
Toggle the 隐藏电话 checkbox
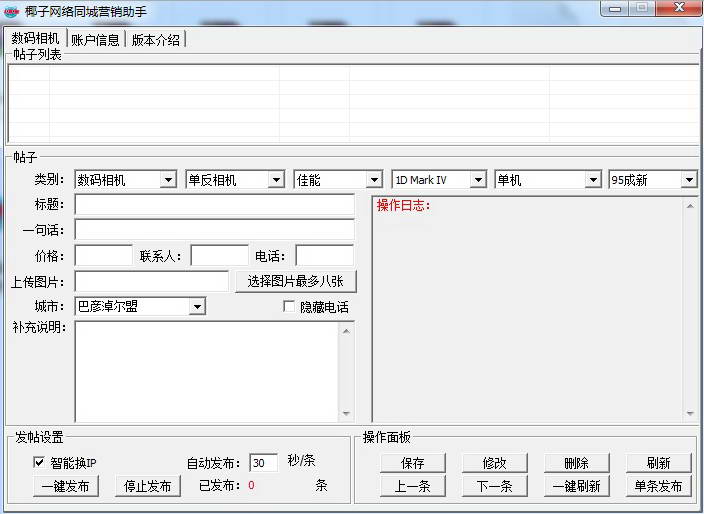(x=290, y=307)
